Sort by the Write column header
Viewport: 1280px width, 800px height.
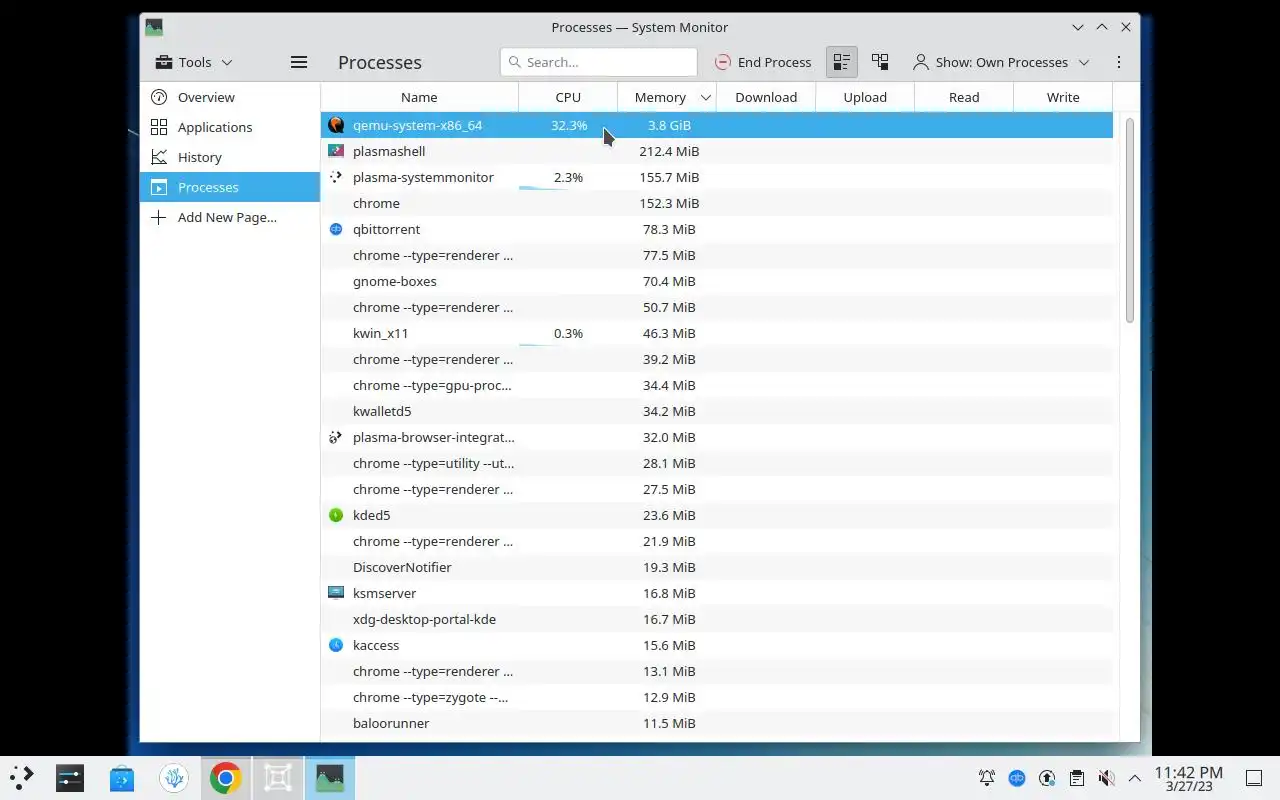coord(1063,97)
